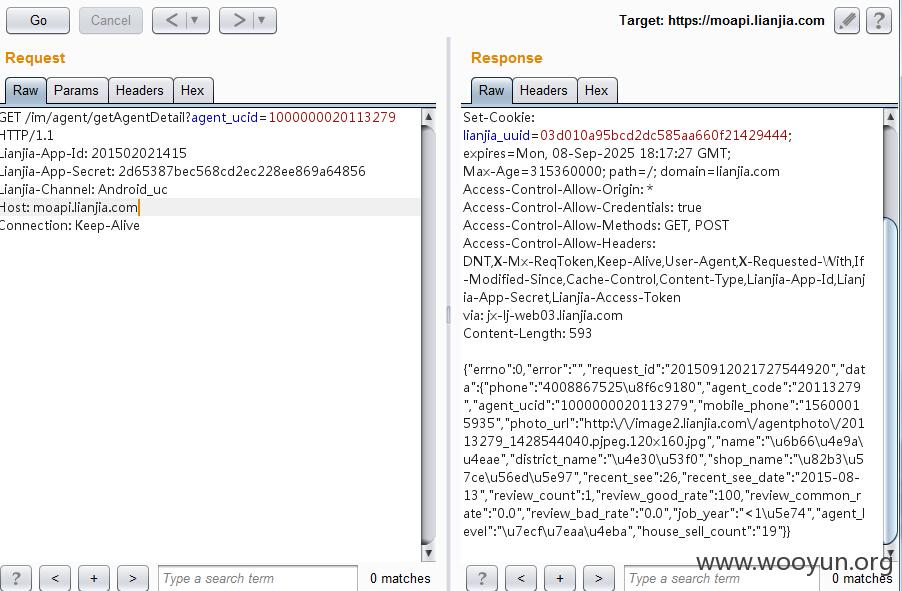Click request pane scroll down arrow

[x=428, y=553]
